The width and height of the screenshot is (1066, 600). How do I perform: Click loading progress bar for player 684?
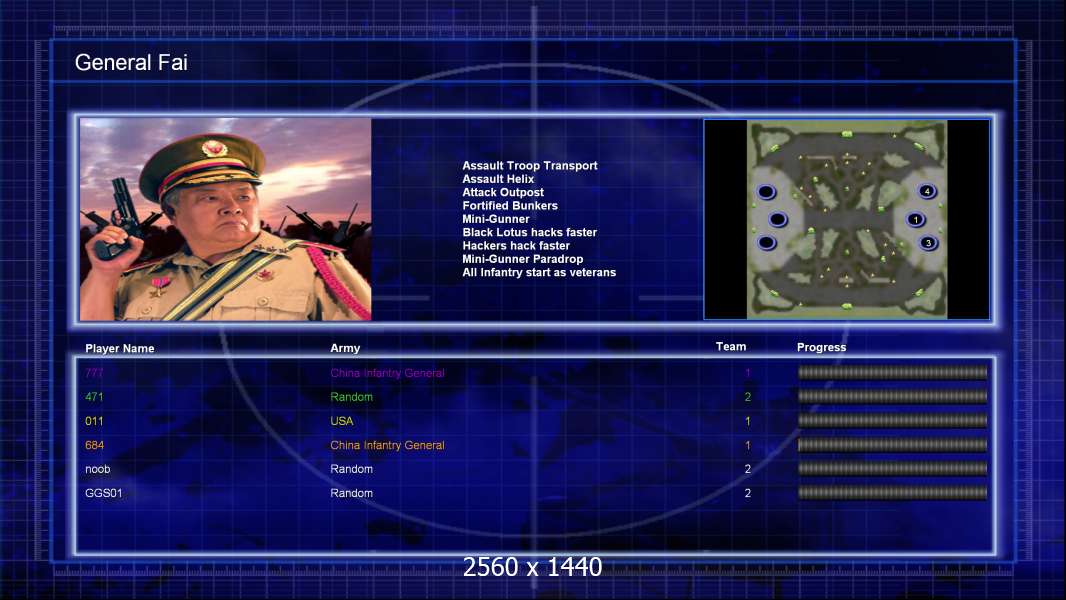point(893,445)
